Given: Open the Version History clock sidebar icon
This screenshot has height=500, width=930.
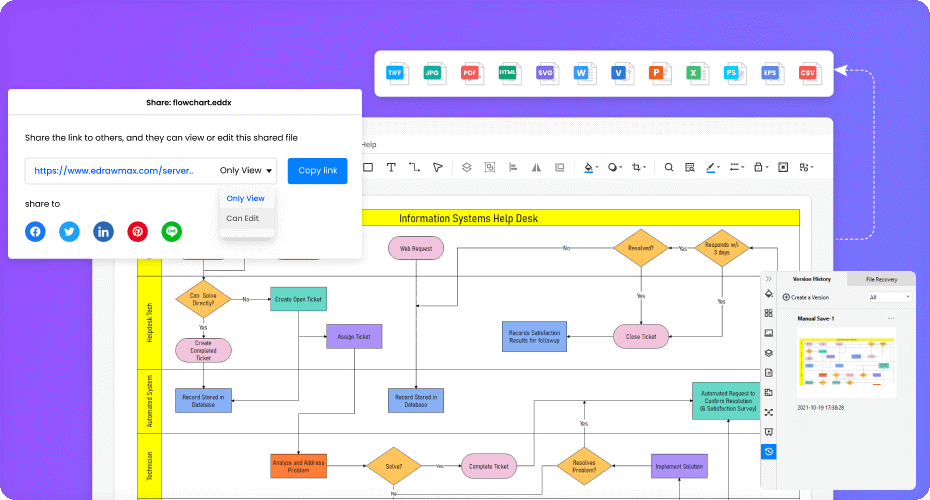Looking at the screenshot, I should coord(768,452).
